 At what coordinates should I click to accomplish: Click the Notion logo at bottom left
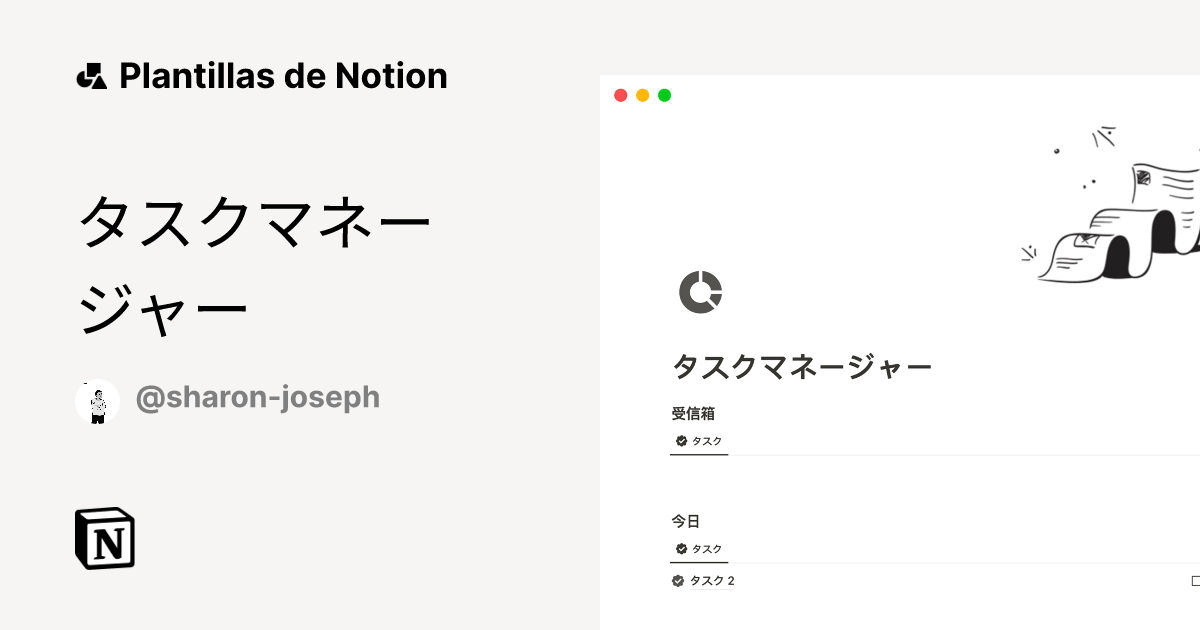pyautogui.click(x=103, y=538)
